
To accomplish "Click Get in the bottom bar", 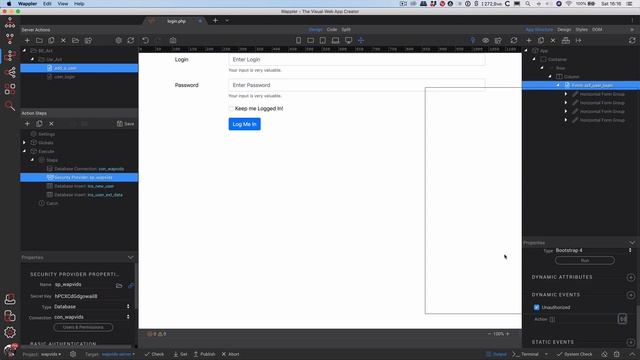I will 180,354.
